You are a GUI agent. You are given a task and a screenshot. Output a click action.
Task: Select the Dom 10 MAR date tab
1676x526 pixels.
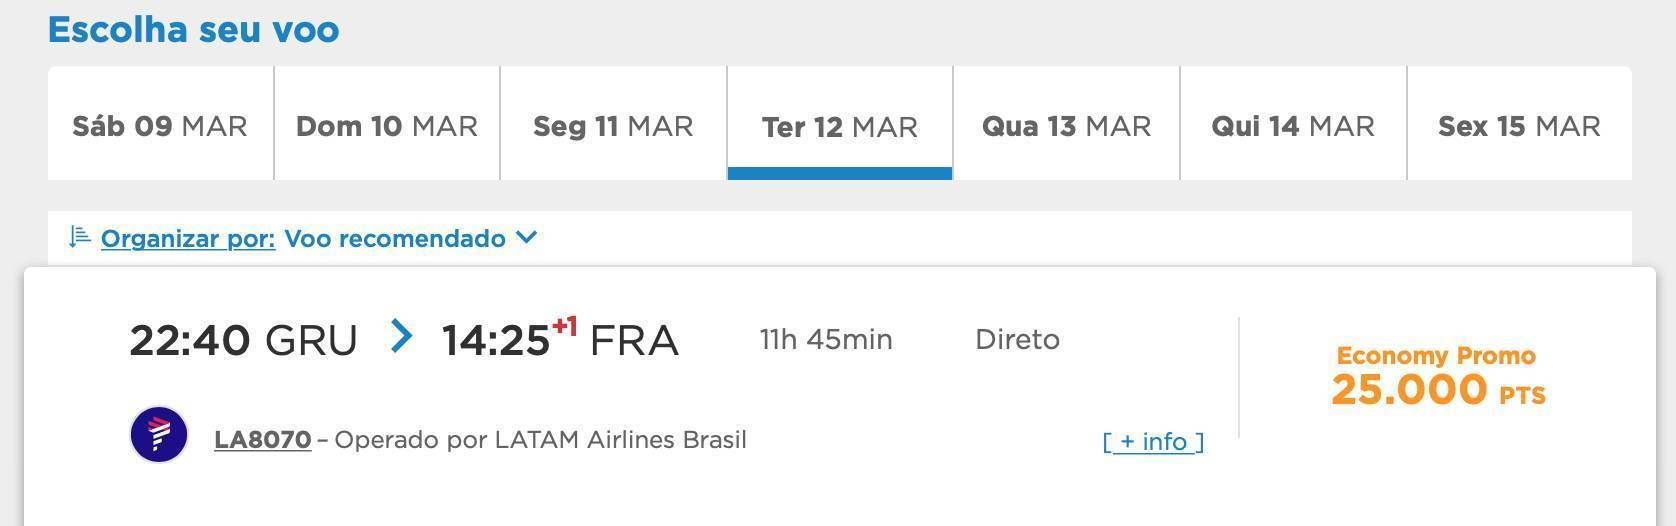[387, 124]
